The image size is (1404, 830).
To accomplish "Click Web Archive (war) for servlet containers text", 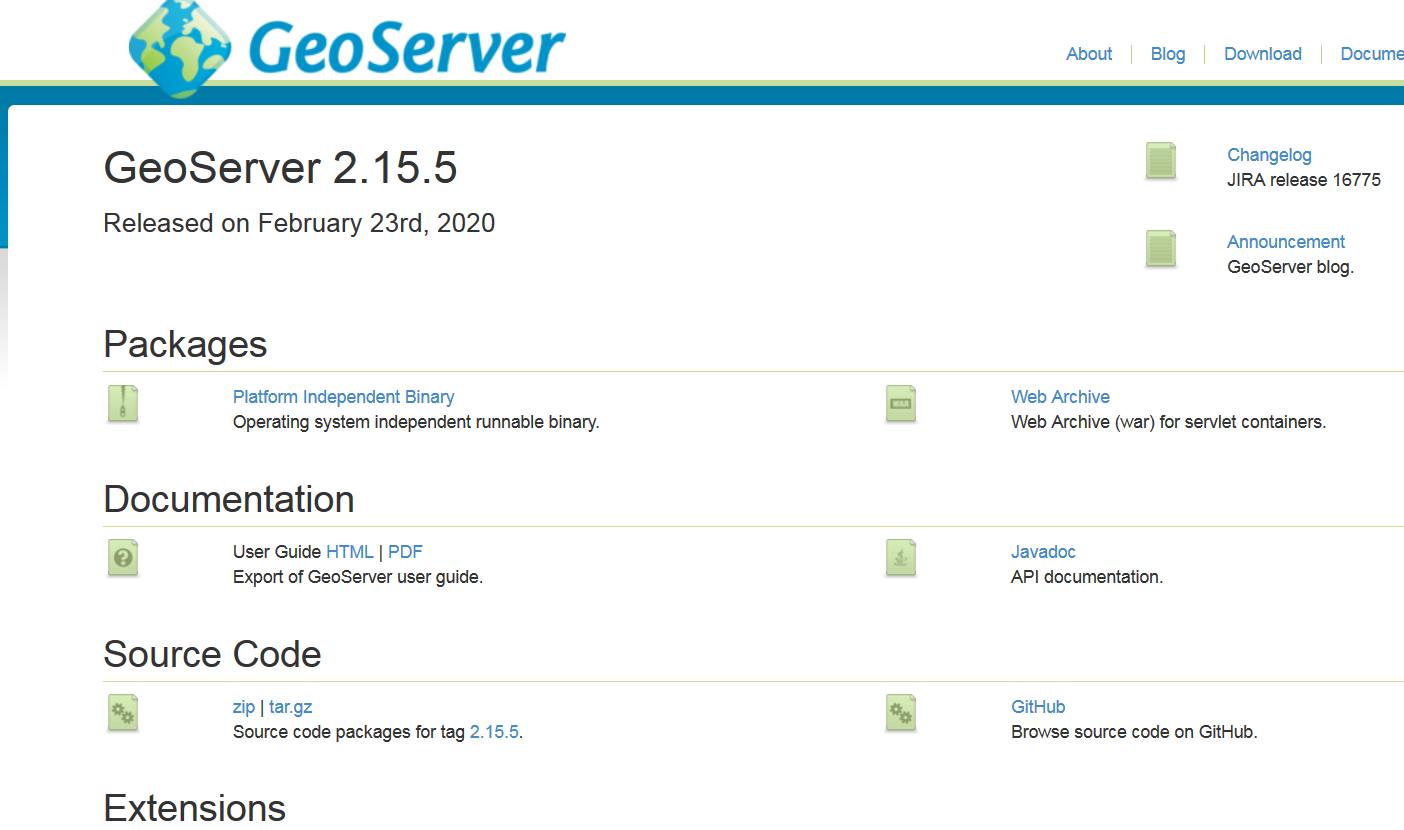I will (1168, 422).
